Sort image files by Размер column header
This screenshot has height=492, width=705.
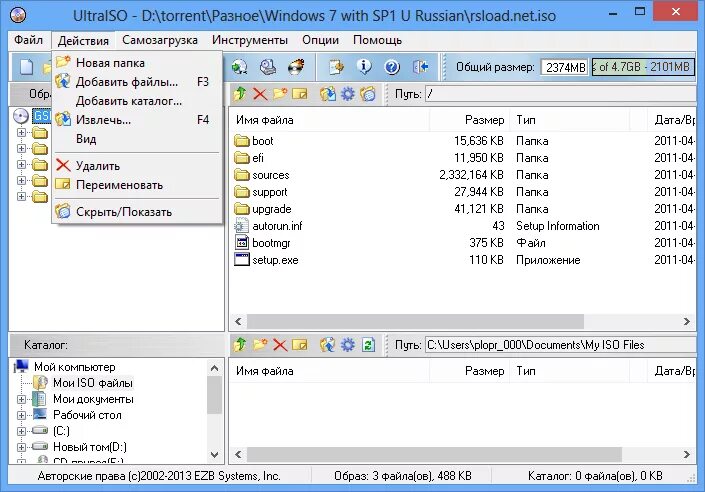click(x=469, y=120)
